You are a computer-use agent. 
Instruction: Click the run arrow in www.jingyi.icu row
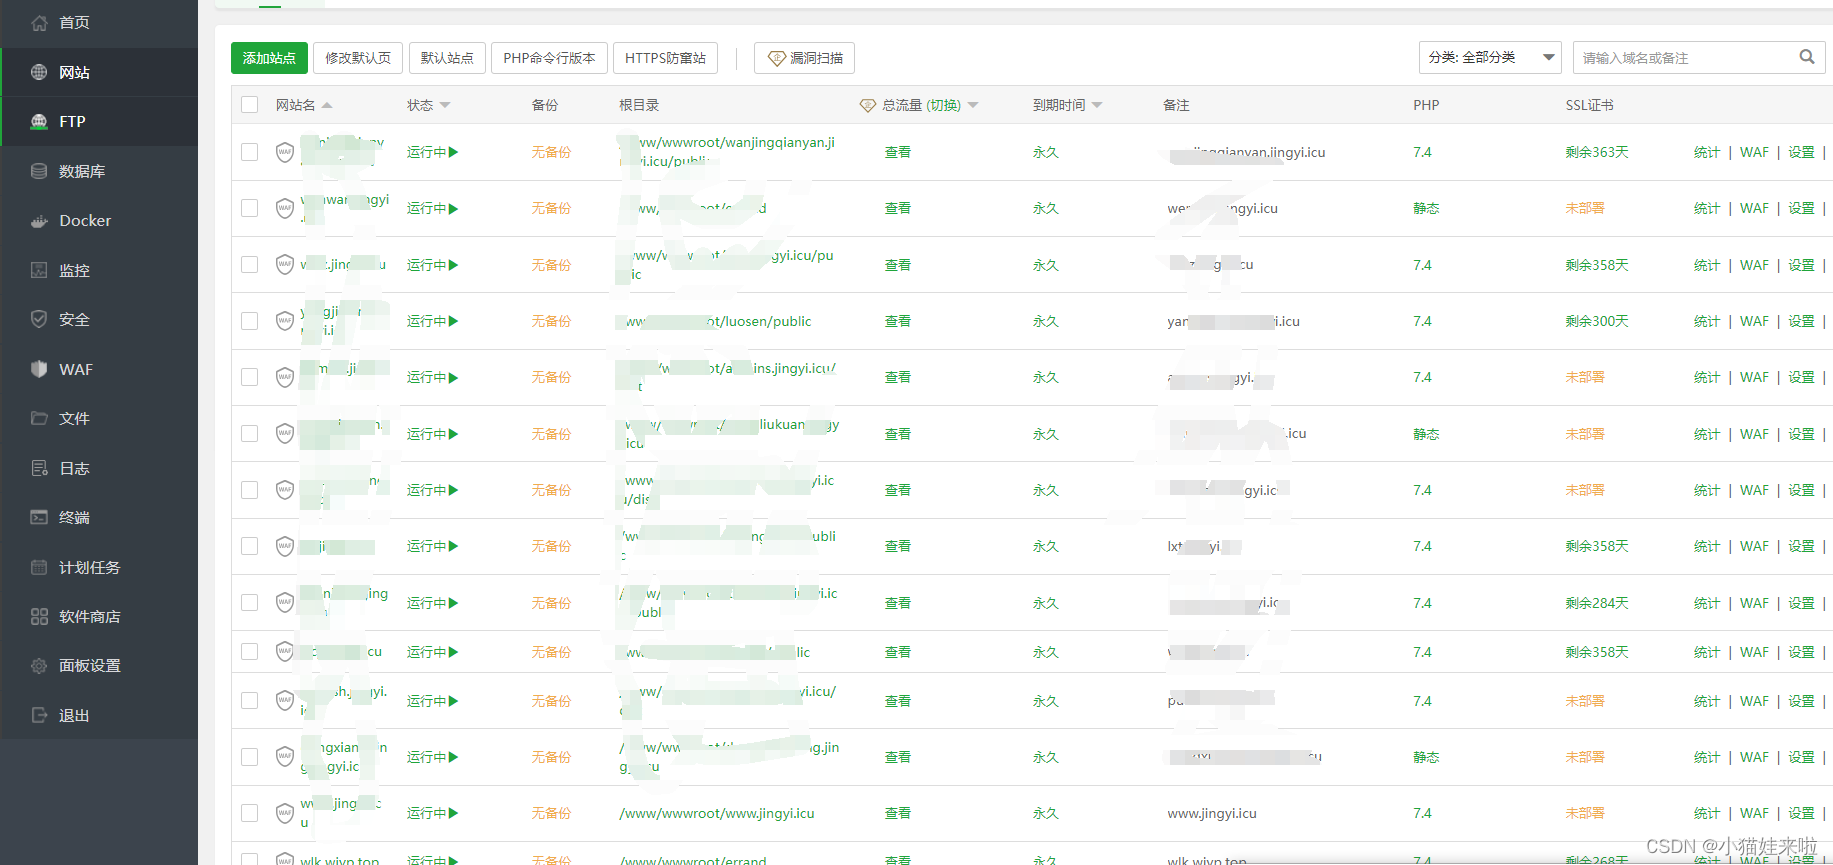453,813
